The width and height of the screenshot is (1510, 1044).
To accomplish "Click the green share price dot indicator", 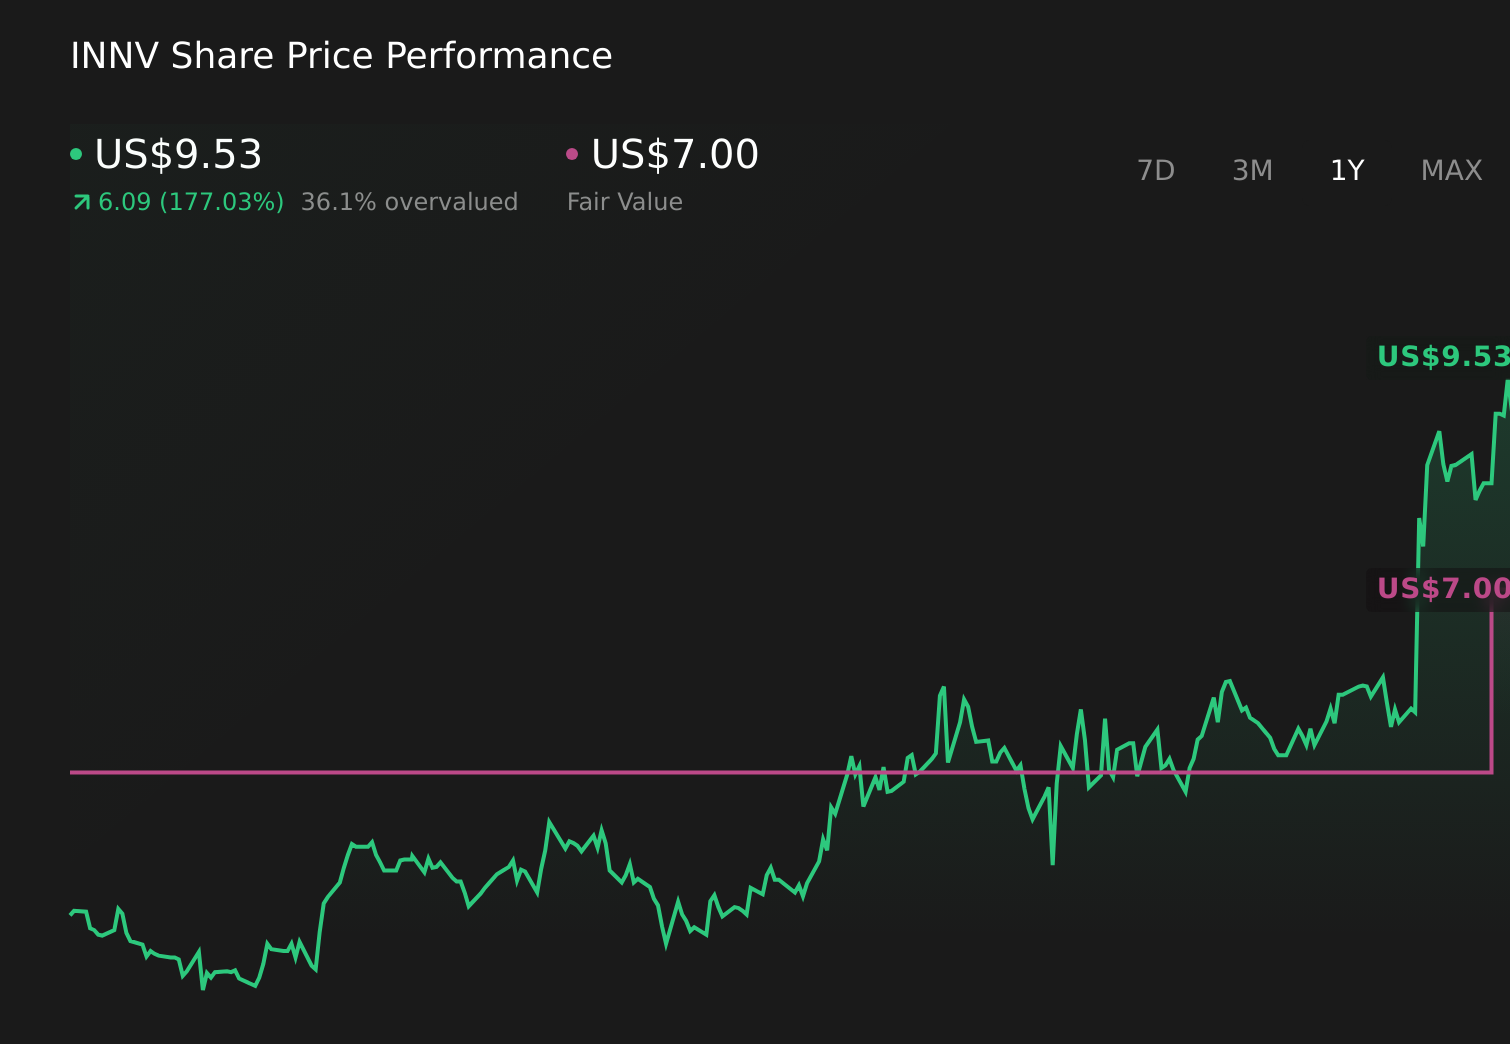I will click(77, 153).
